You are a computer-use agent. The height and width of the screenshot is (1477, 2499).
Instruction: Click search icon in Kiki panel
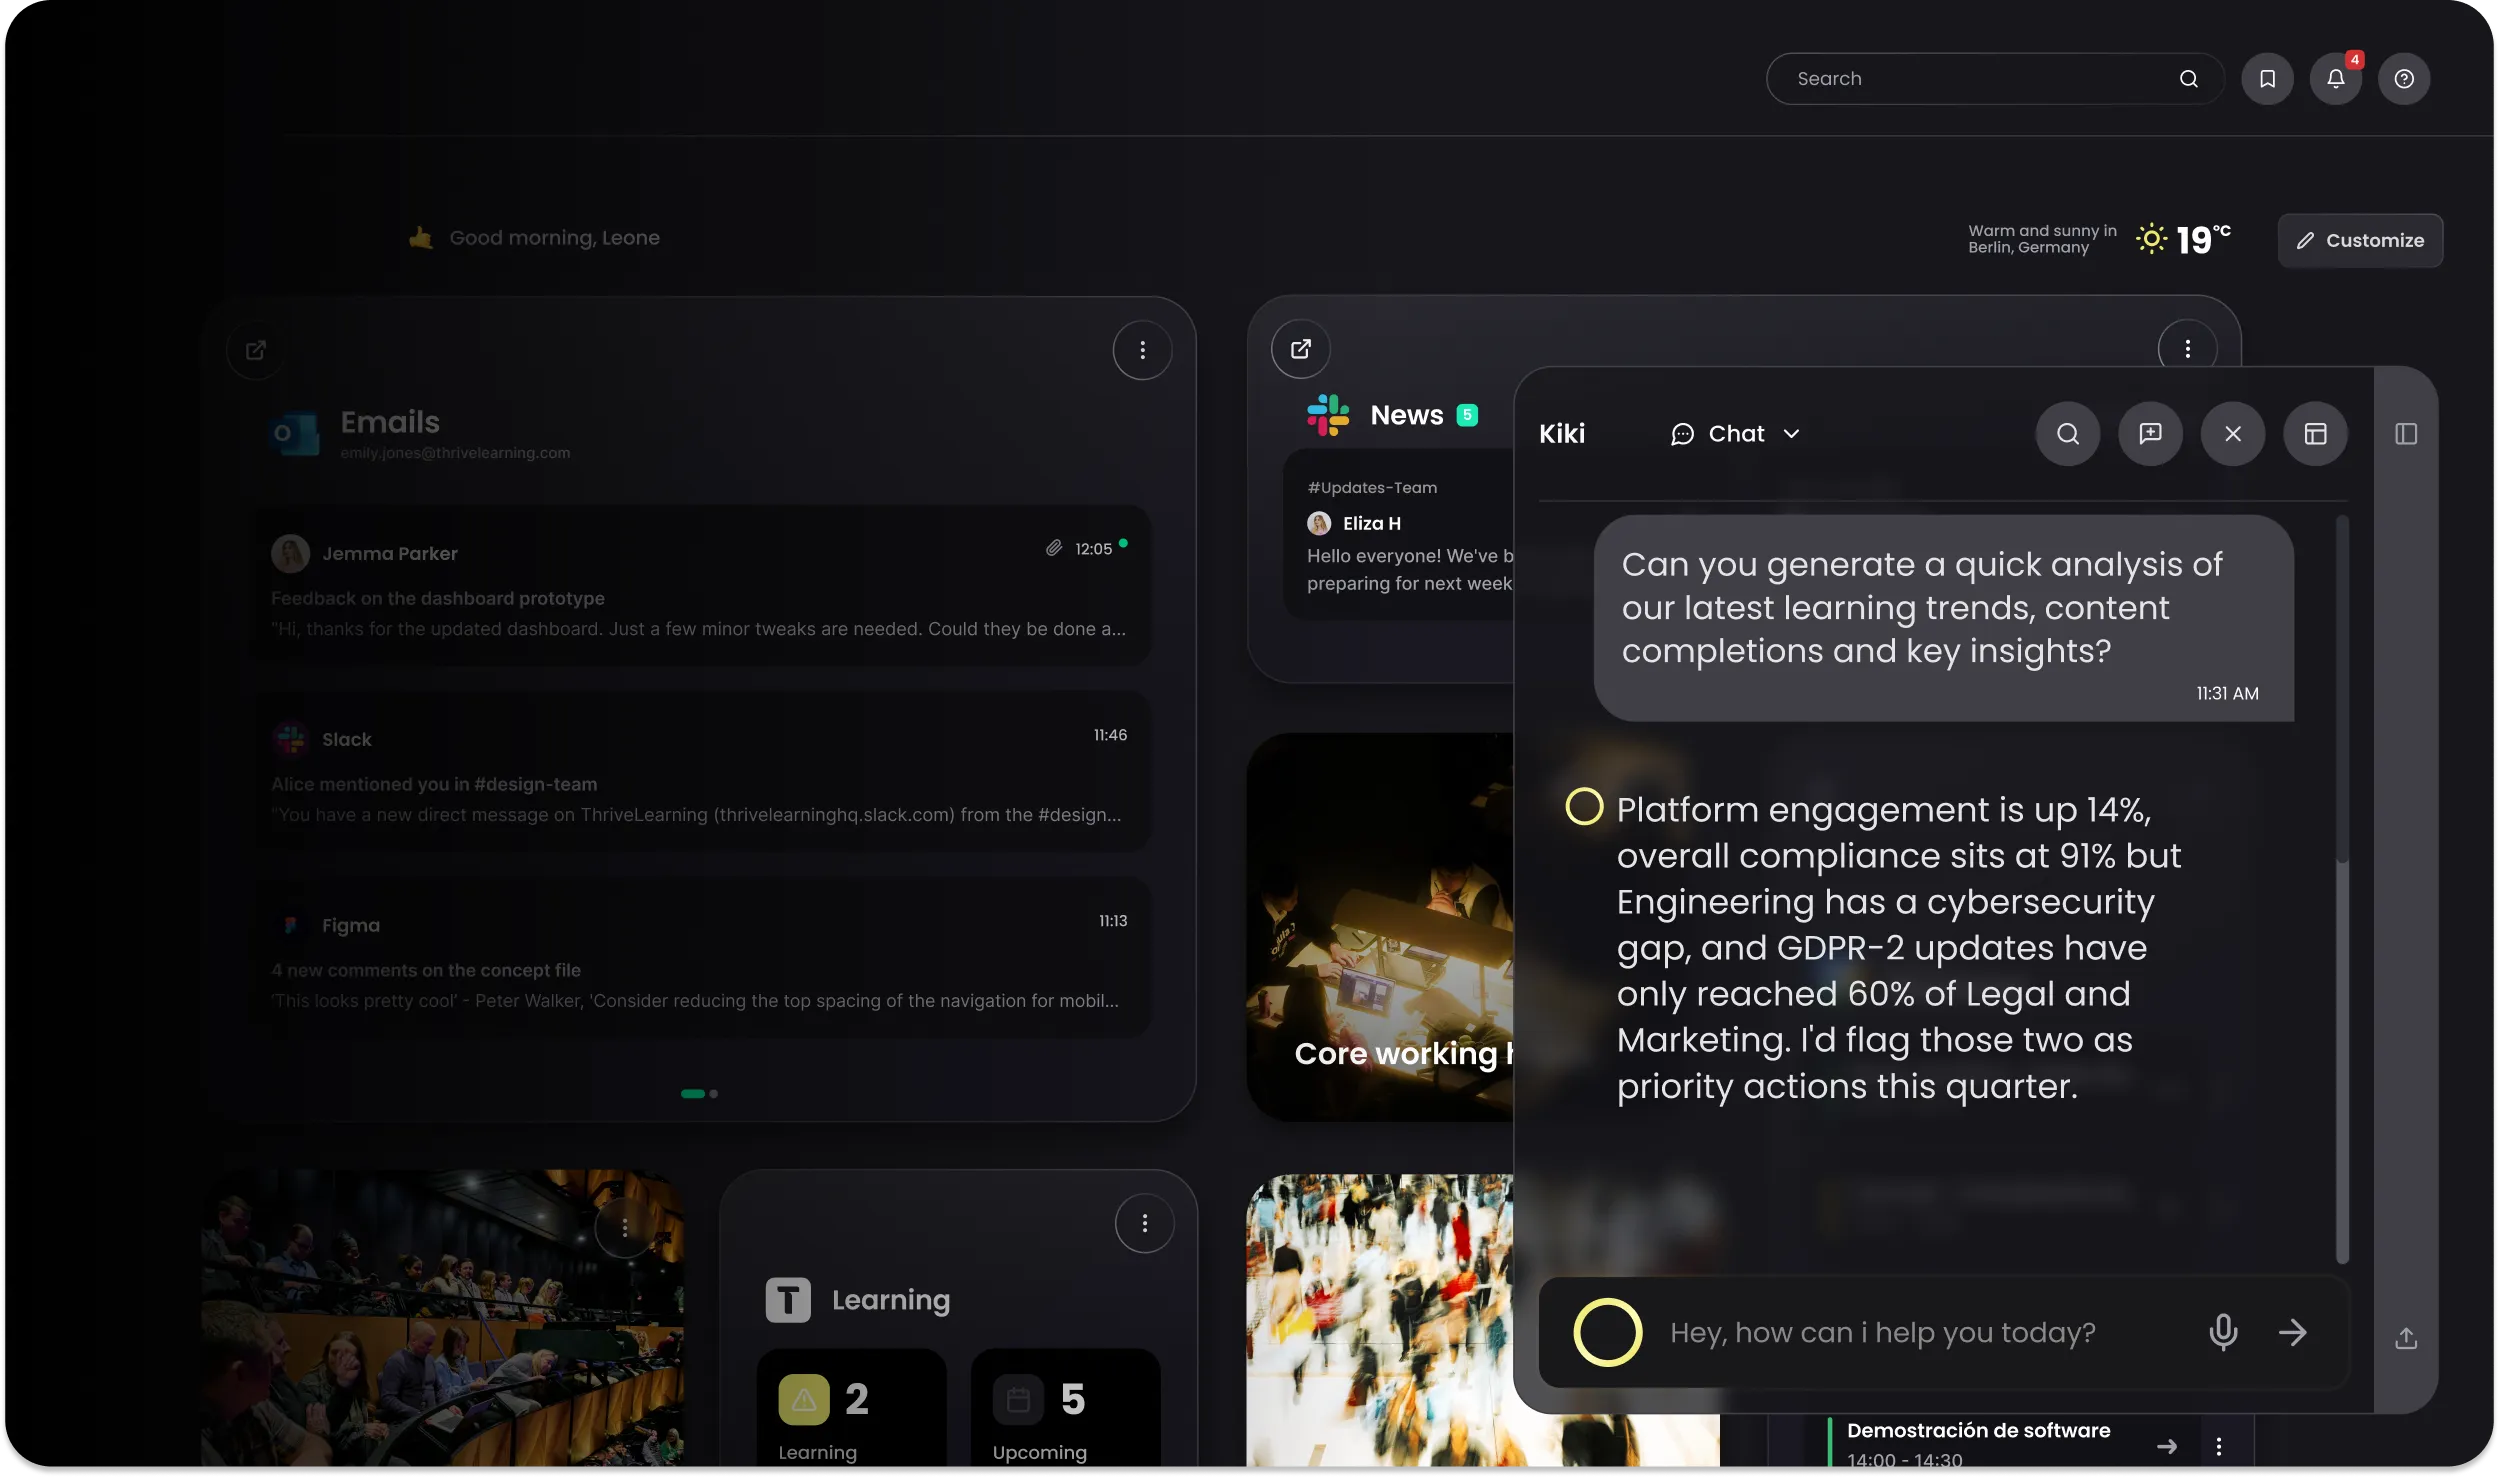click(x=2067, y=434)
